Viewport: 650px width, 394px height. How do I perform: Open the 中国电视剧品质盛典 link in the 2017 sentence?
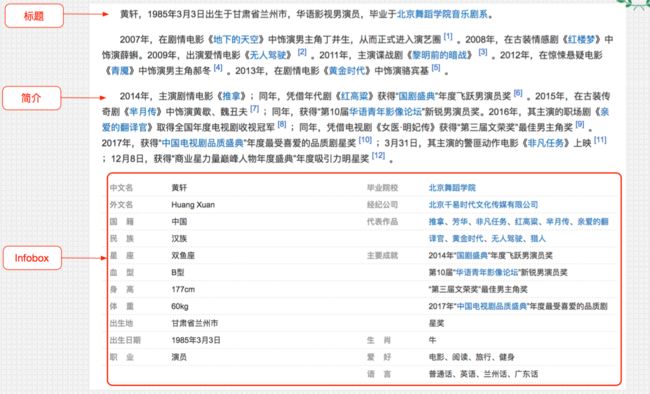coord(203,143)
